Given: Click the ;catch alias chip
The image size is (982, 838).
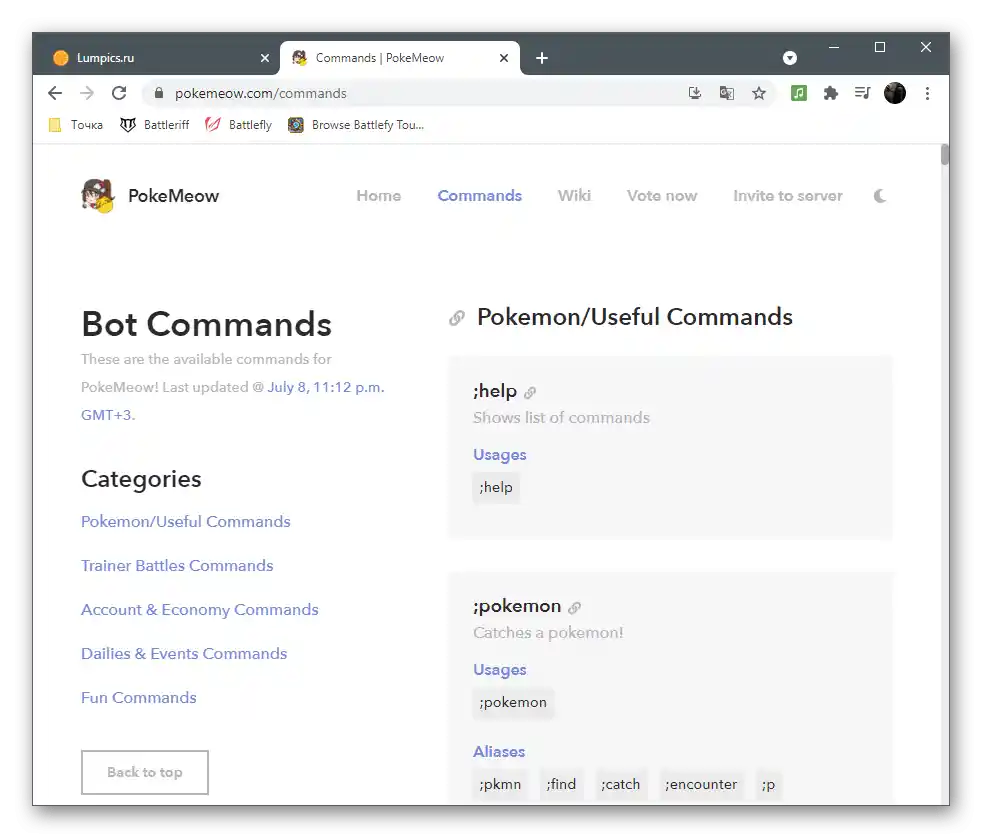Looking at the screenshot, I should coord(621,785).
